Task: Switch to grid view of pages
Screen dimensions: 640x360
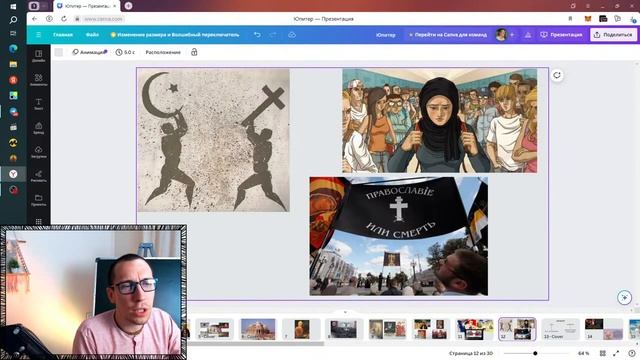Action: (x=602, y=353)
